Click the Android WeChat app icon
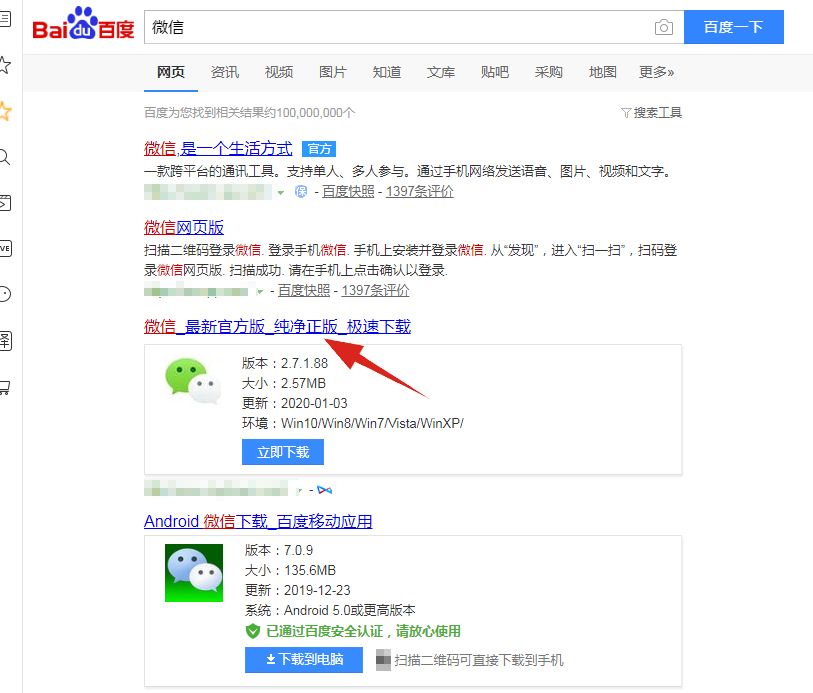The image size is (813, 693). tap(194, 573)
